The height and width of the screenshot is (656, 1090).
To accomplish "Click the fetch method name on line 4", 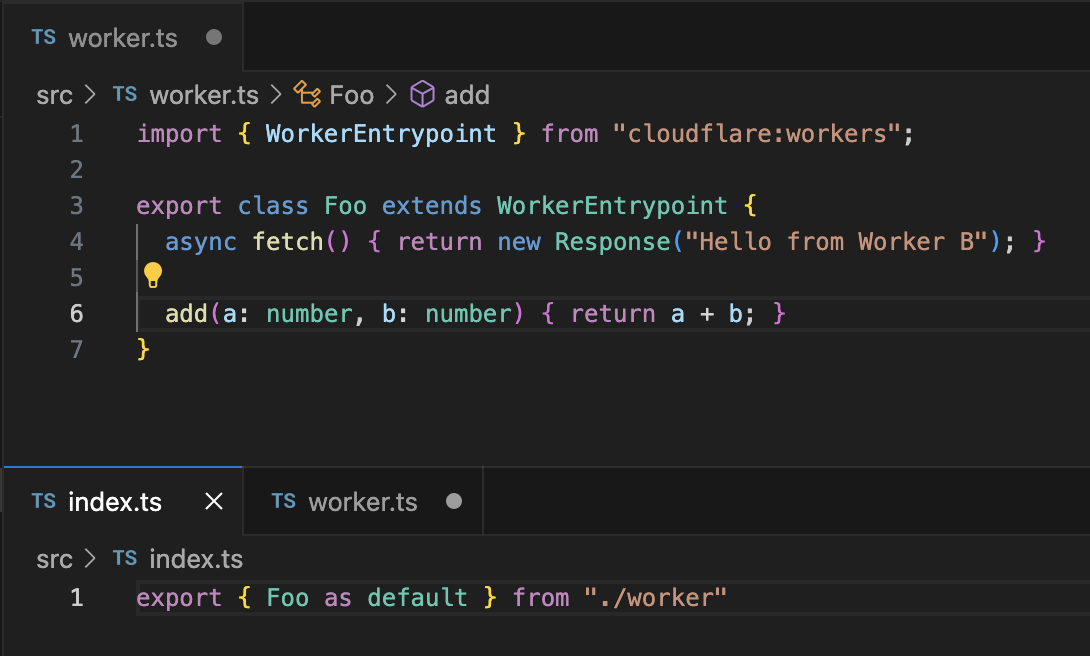I will pos(288,242).
